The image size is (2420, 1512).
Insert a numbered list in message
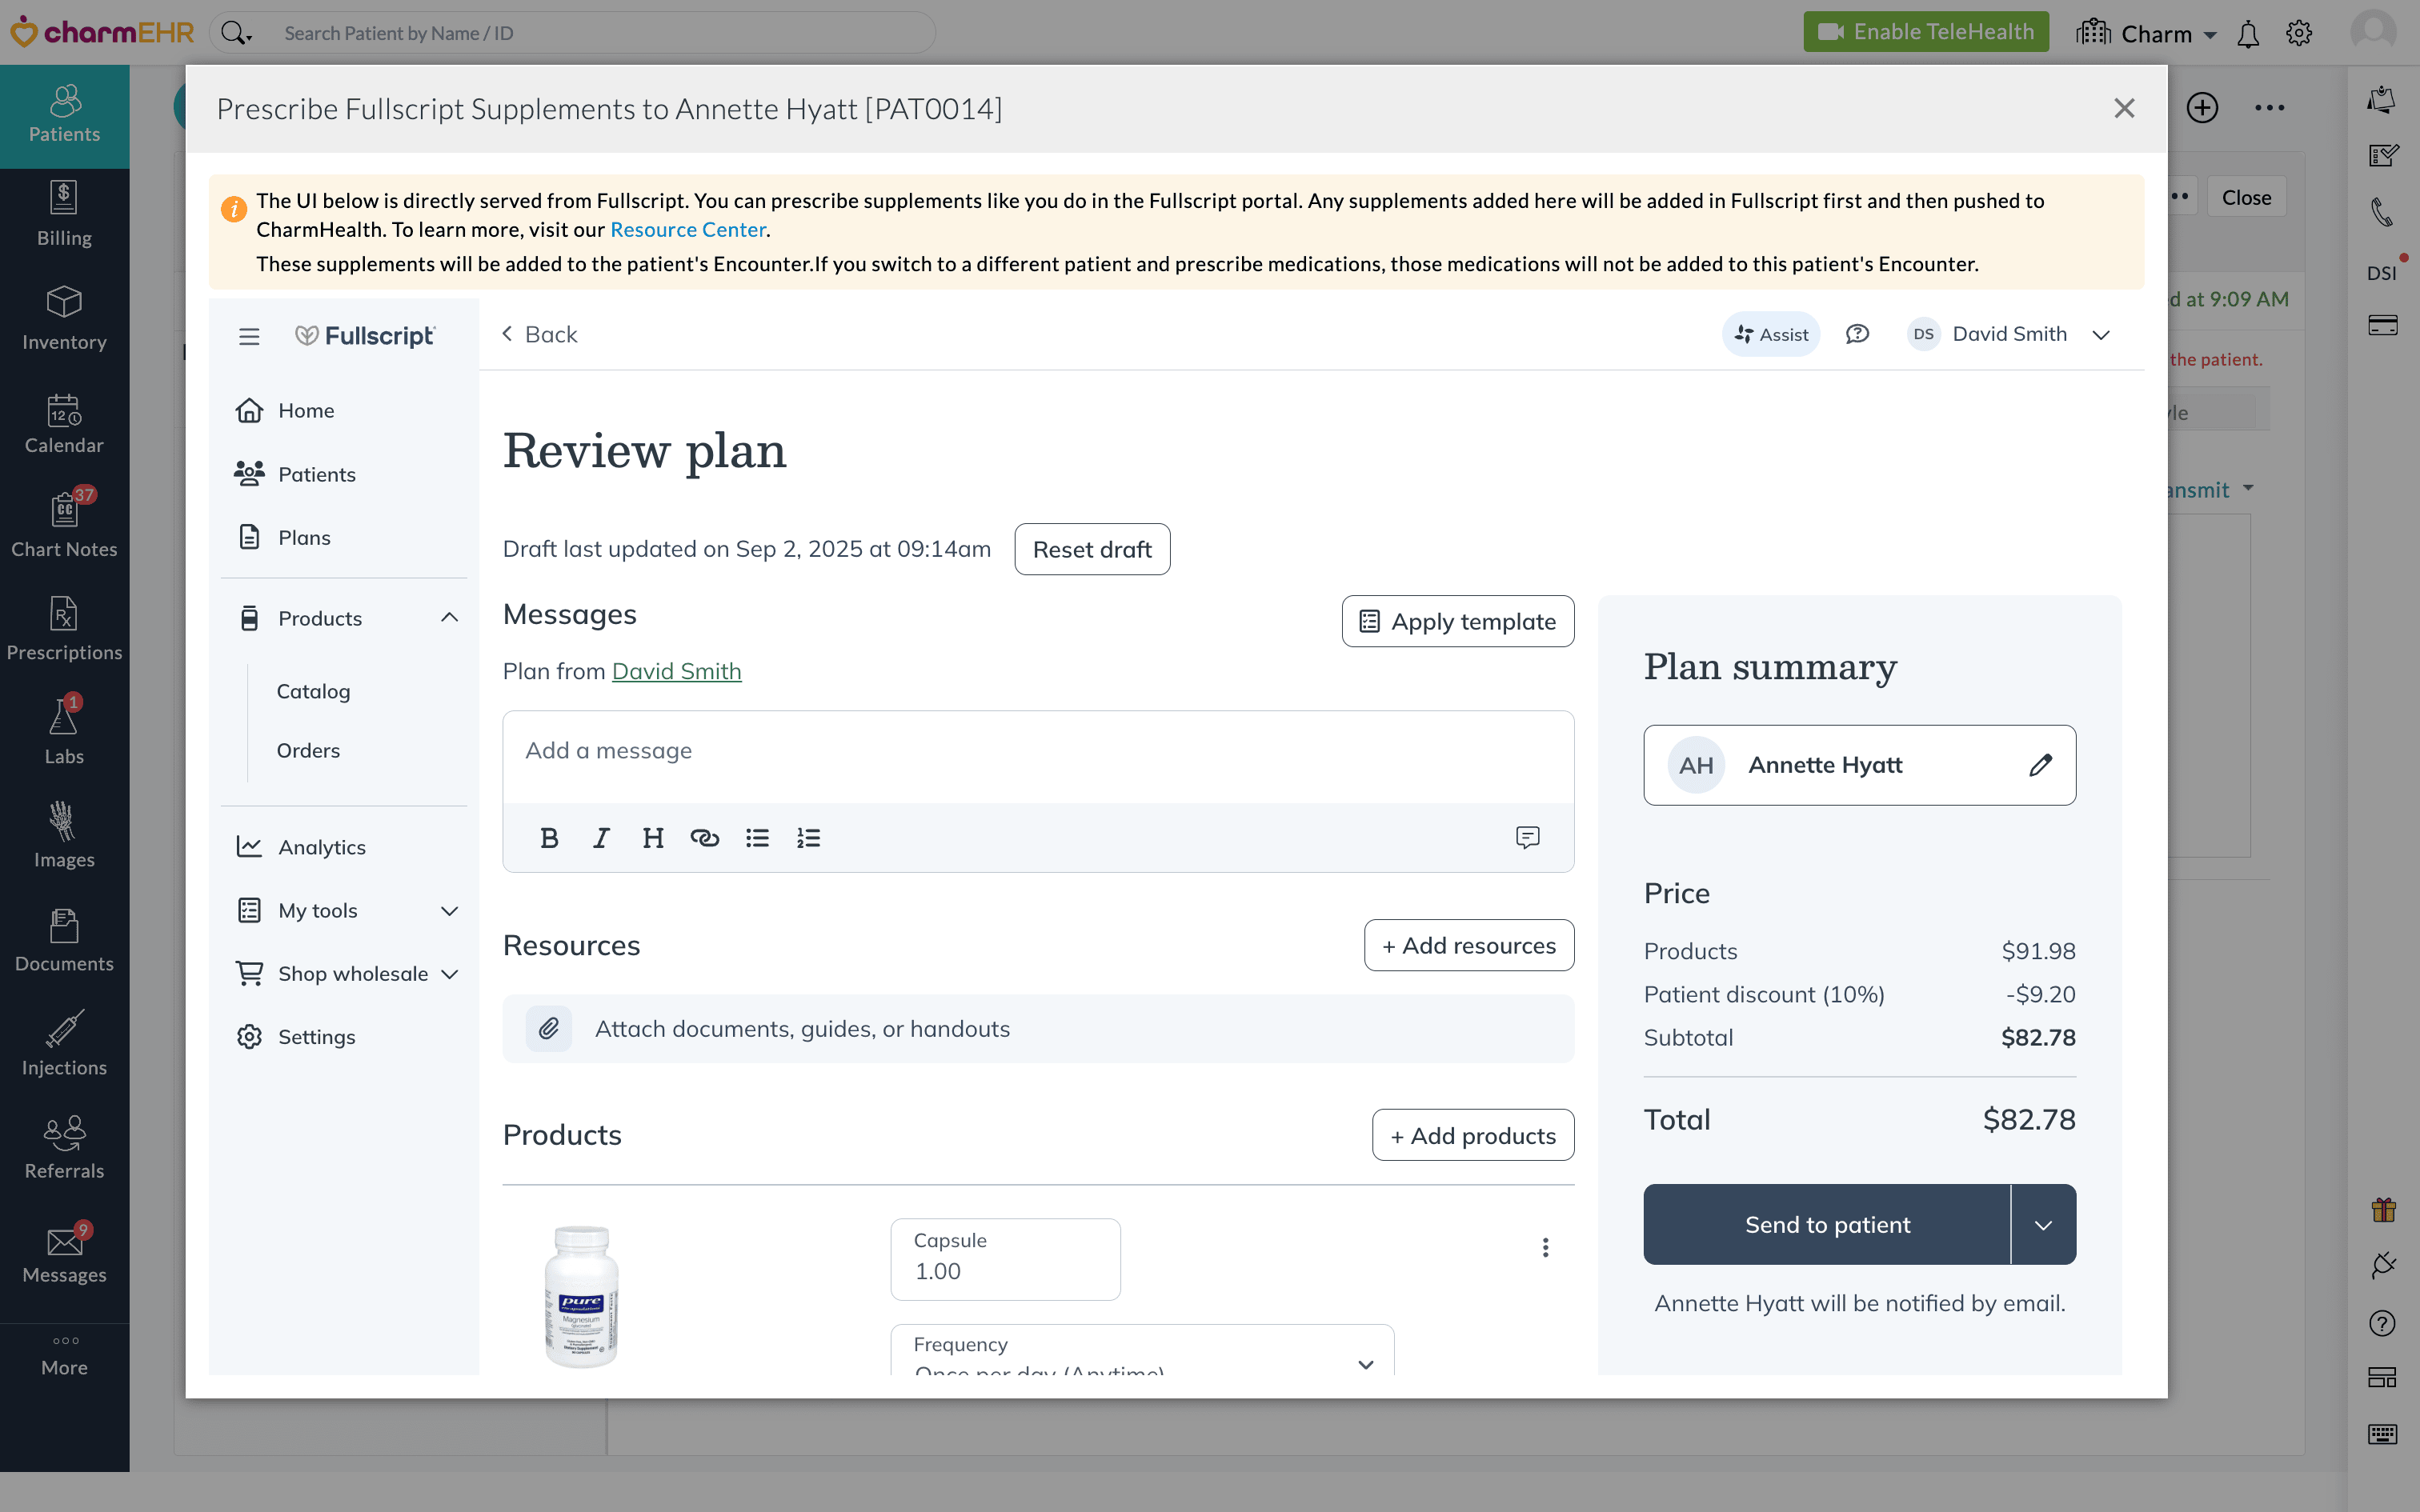[x=808, y=838]
